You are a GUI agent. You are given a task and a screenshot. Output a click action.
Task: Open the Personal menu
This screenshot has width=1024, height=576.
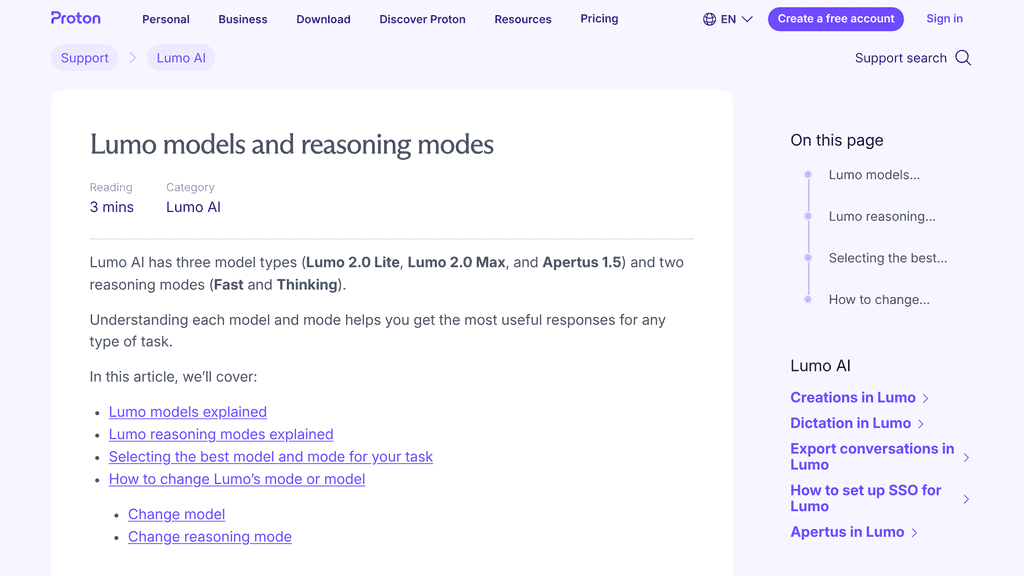(x=166, y=19)
